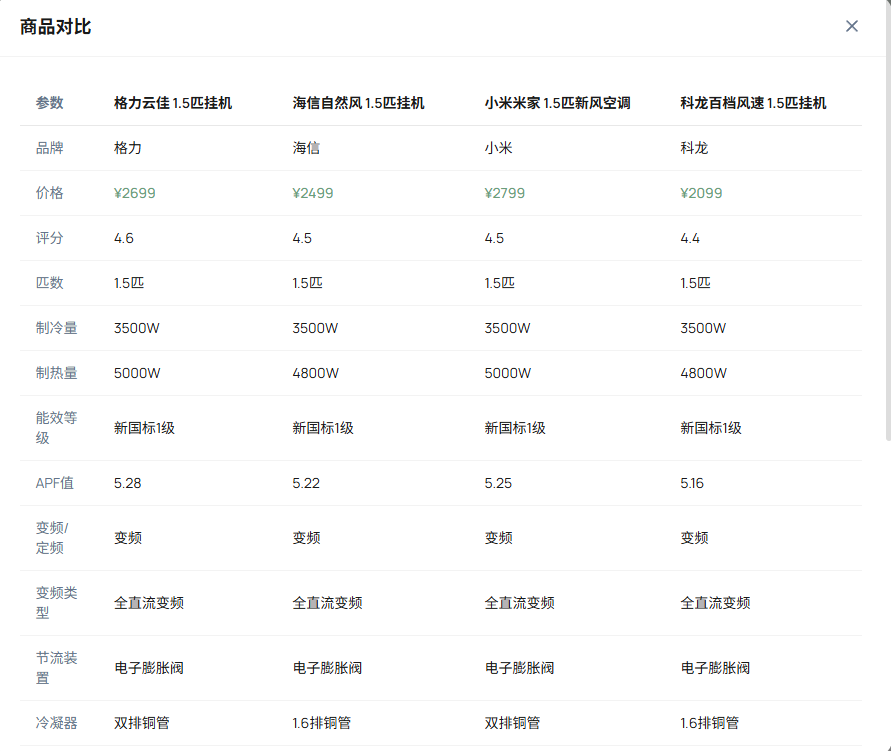
Task: Click the 商品对比 dialog title
Action: pos(56,27)
